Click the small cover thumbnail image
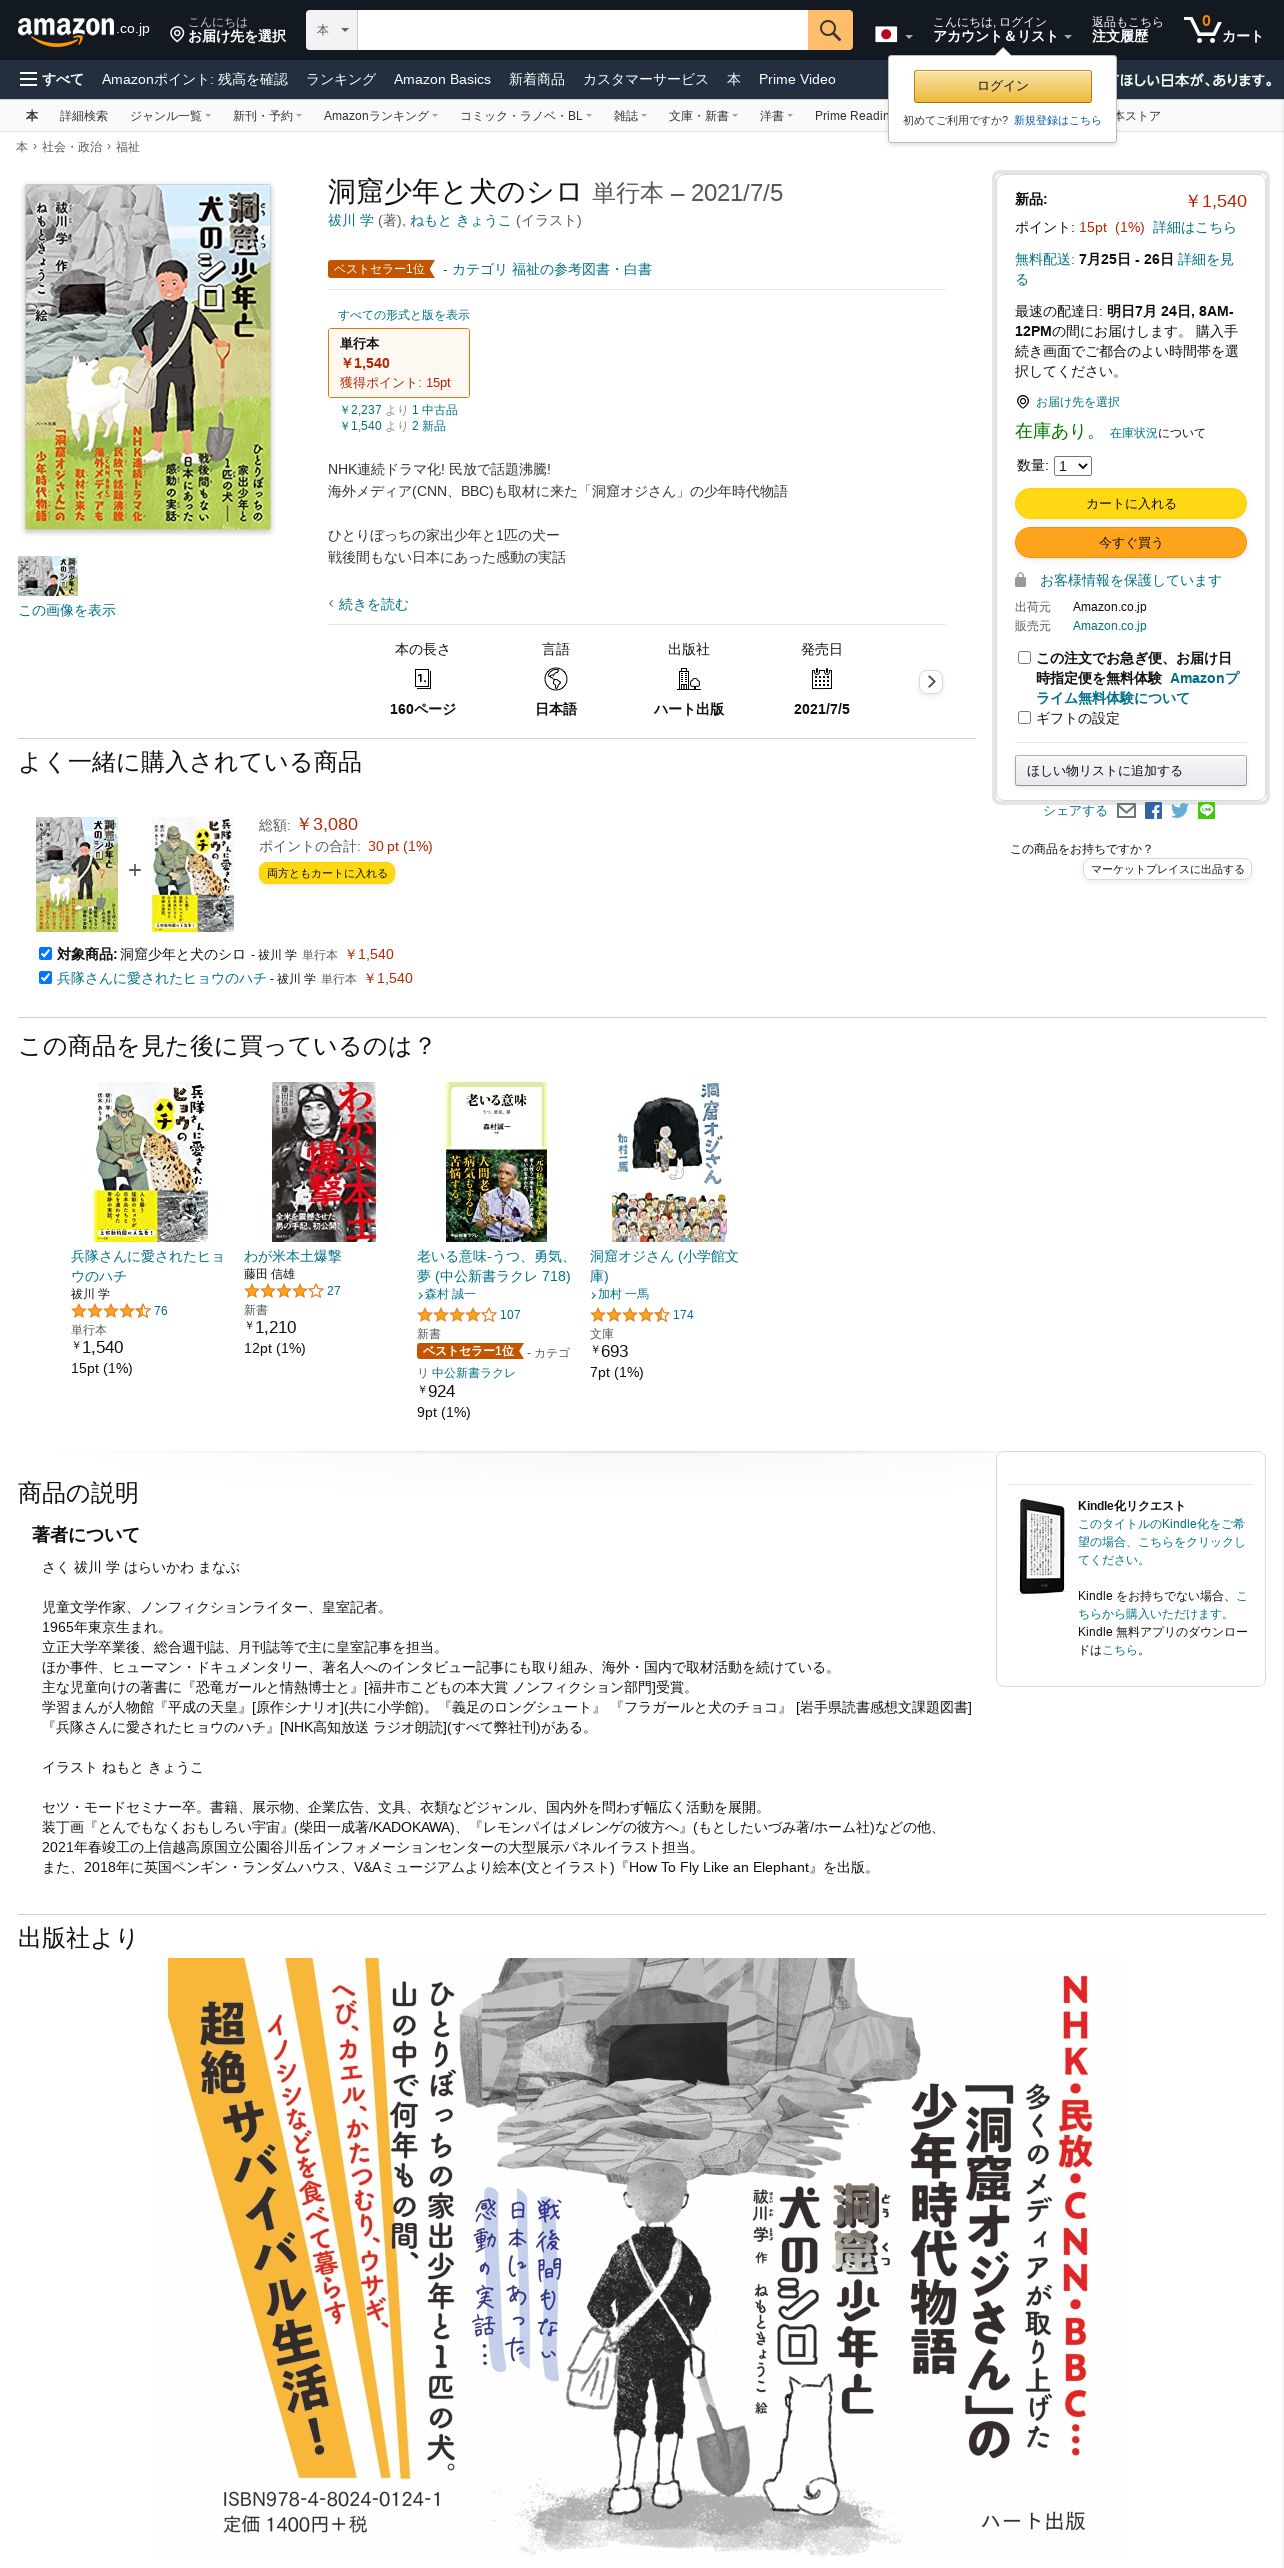Viewport: 1284px width, 2568px height. [48, 576]
